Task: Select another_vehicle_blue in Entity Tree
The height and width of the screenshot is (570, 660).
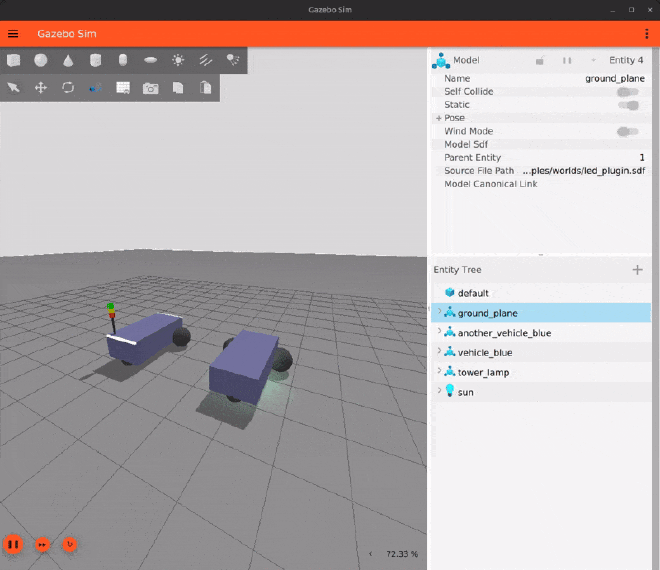Action: pyautogui.click(x=504, y=333)
